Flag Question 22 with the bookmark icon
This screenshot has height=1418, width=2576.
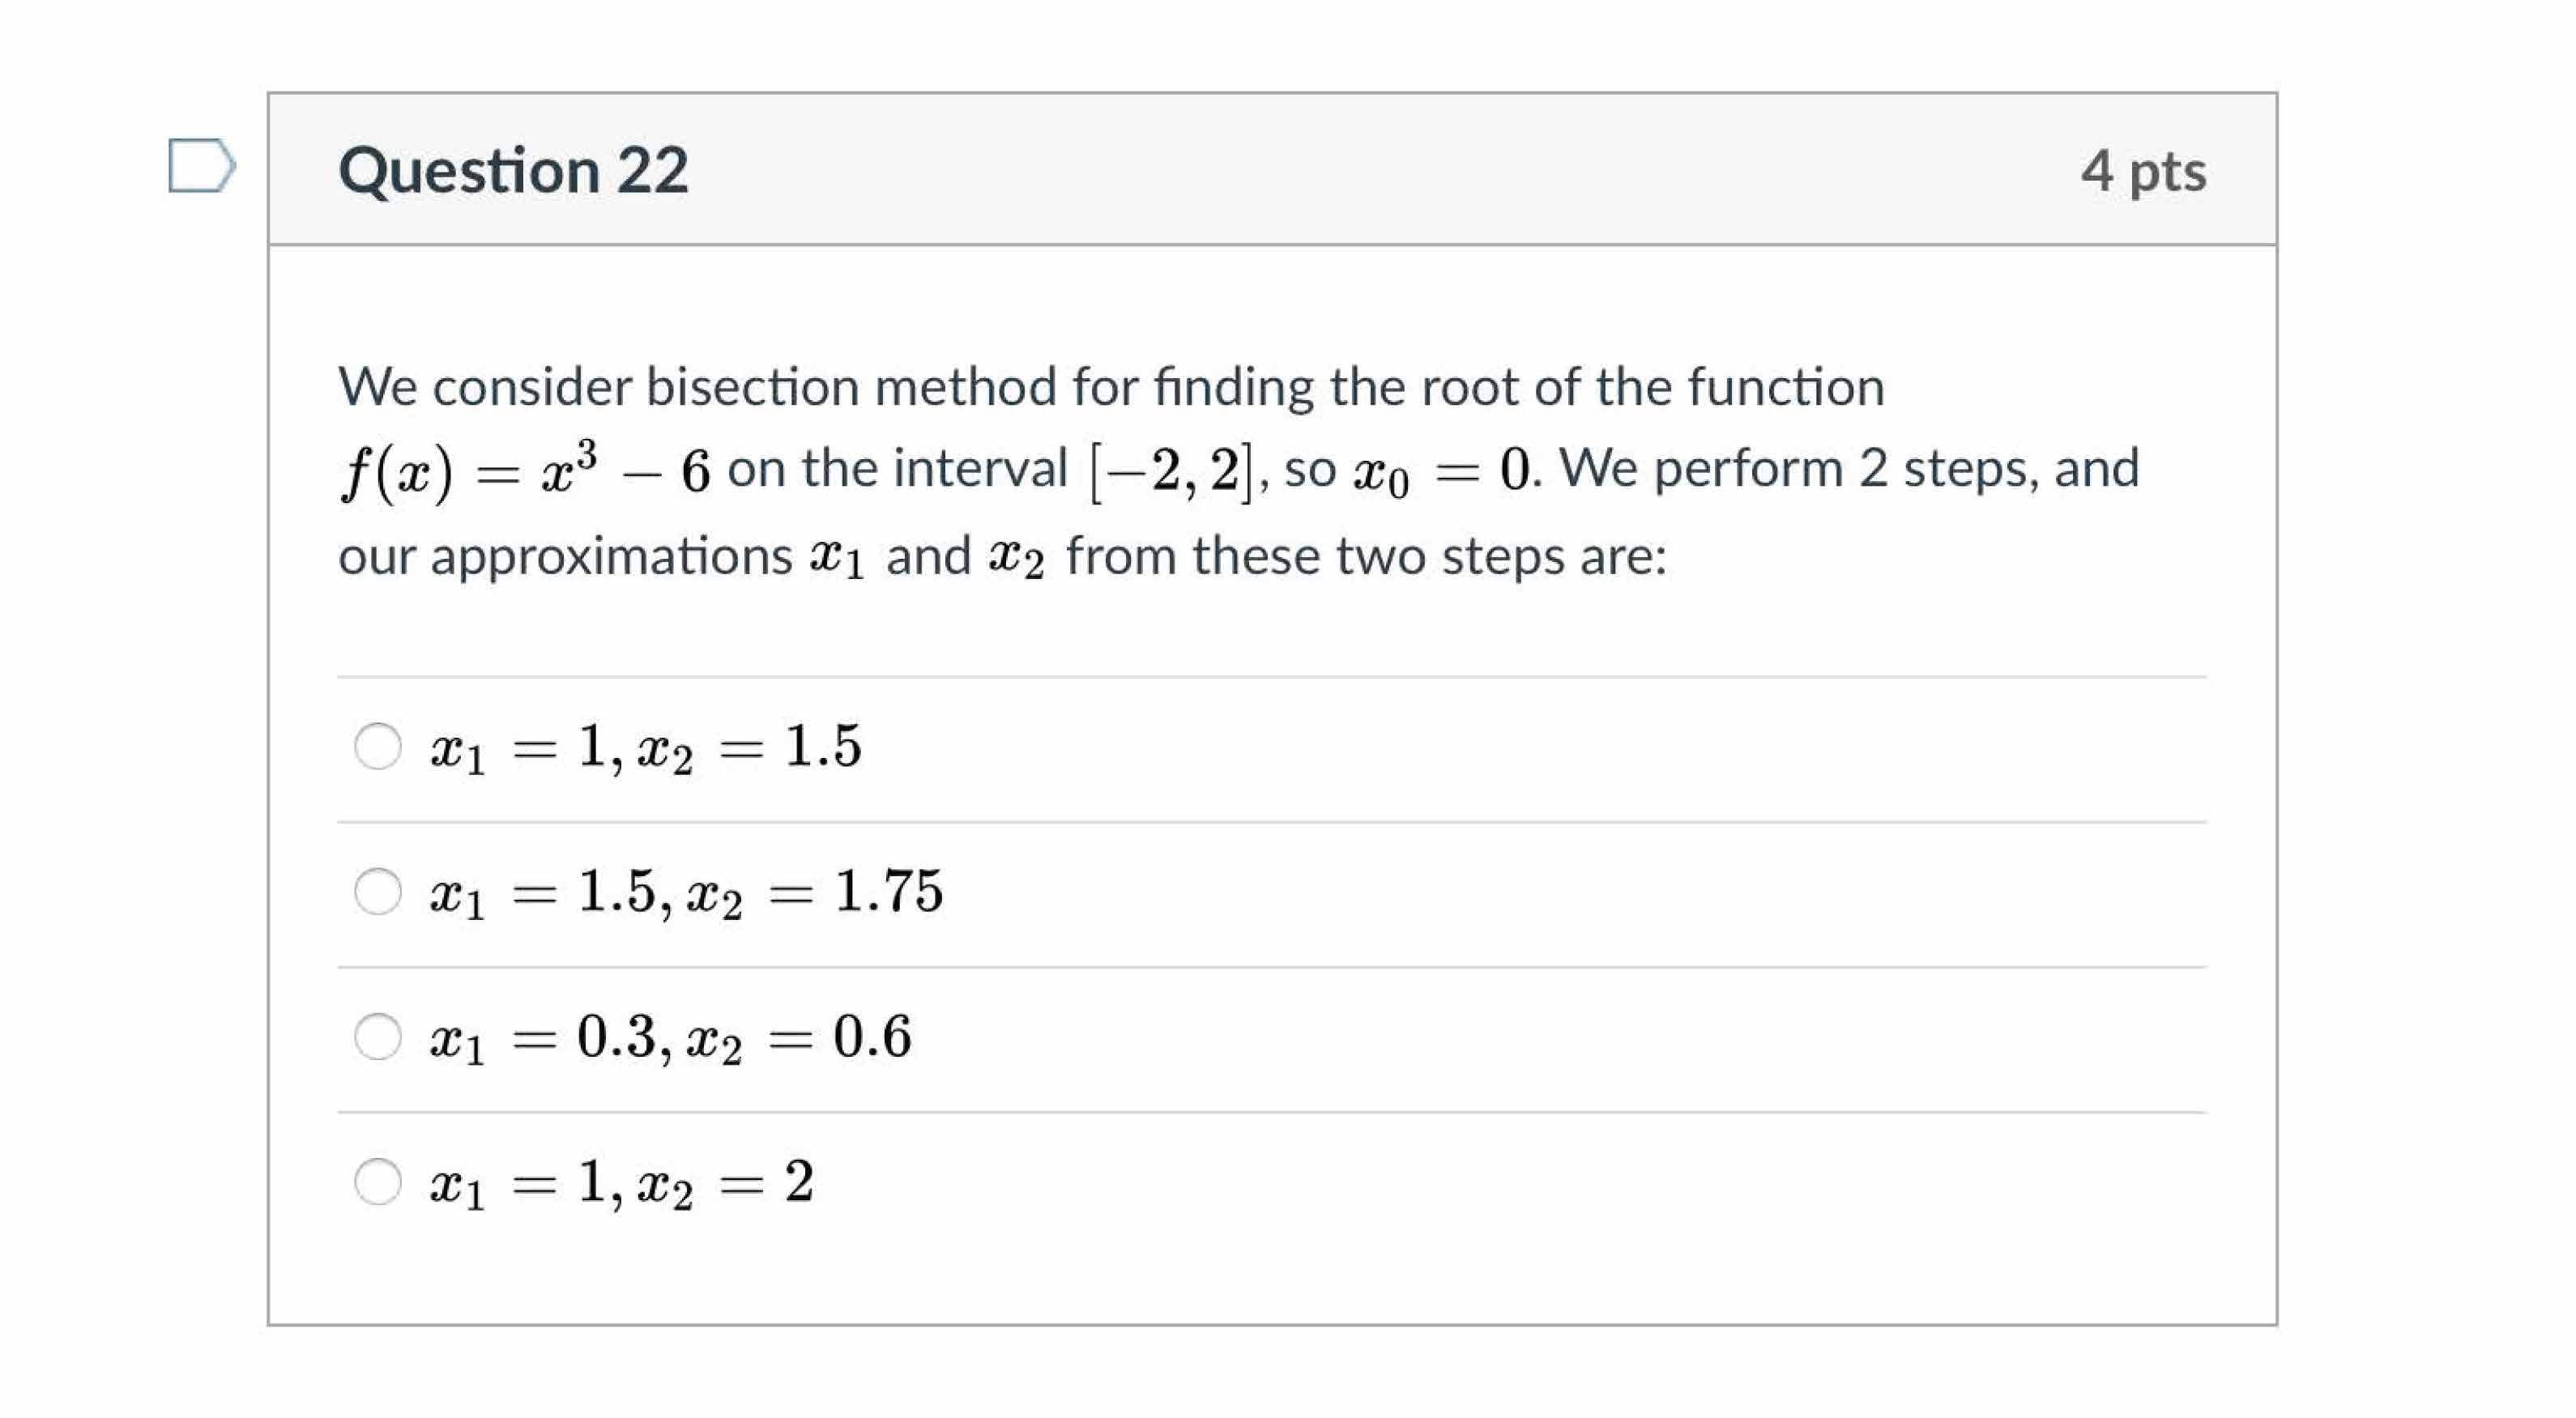201,166
